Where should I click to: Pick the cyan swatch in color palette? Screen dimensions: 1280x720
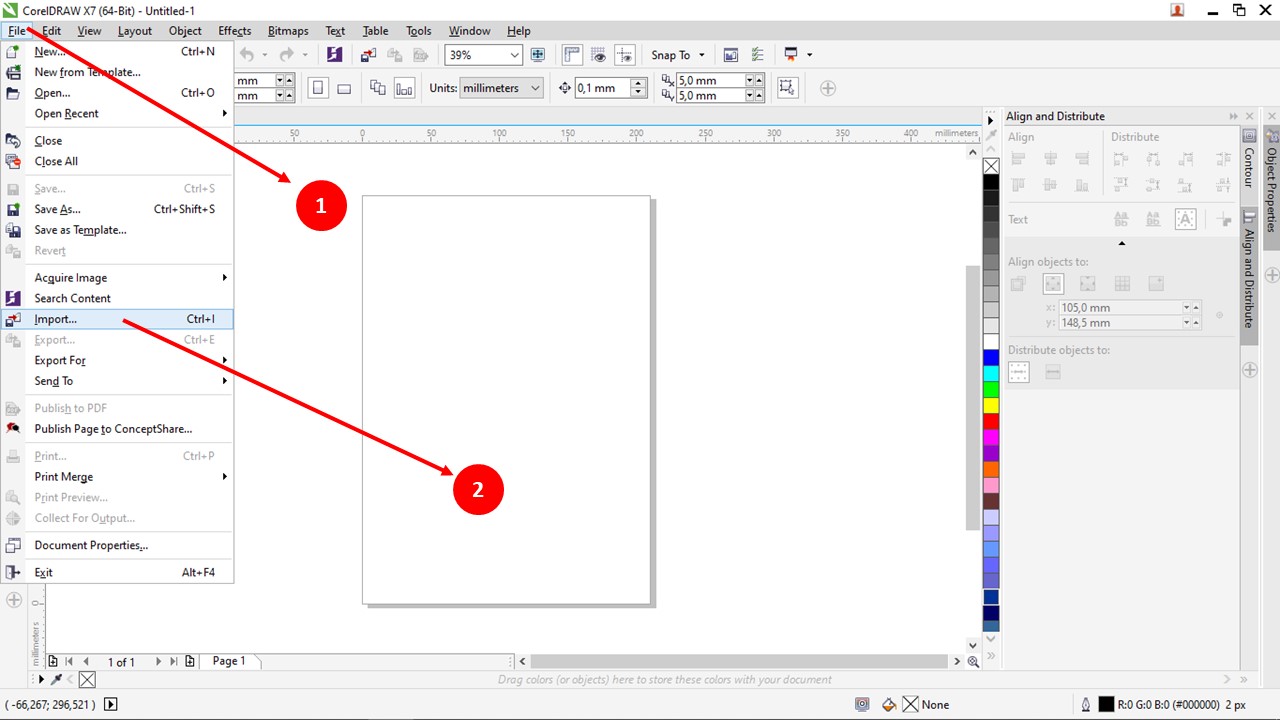(991, 374)
